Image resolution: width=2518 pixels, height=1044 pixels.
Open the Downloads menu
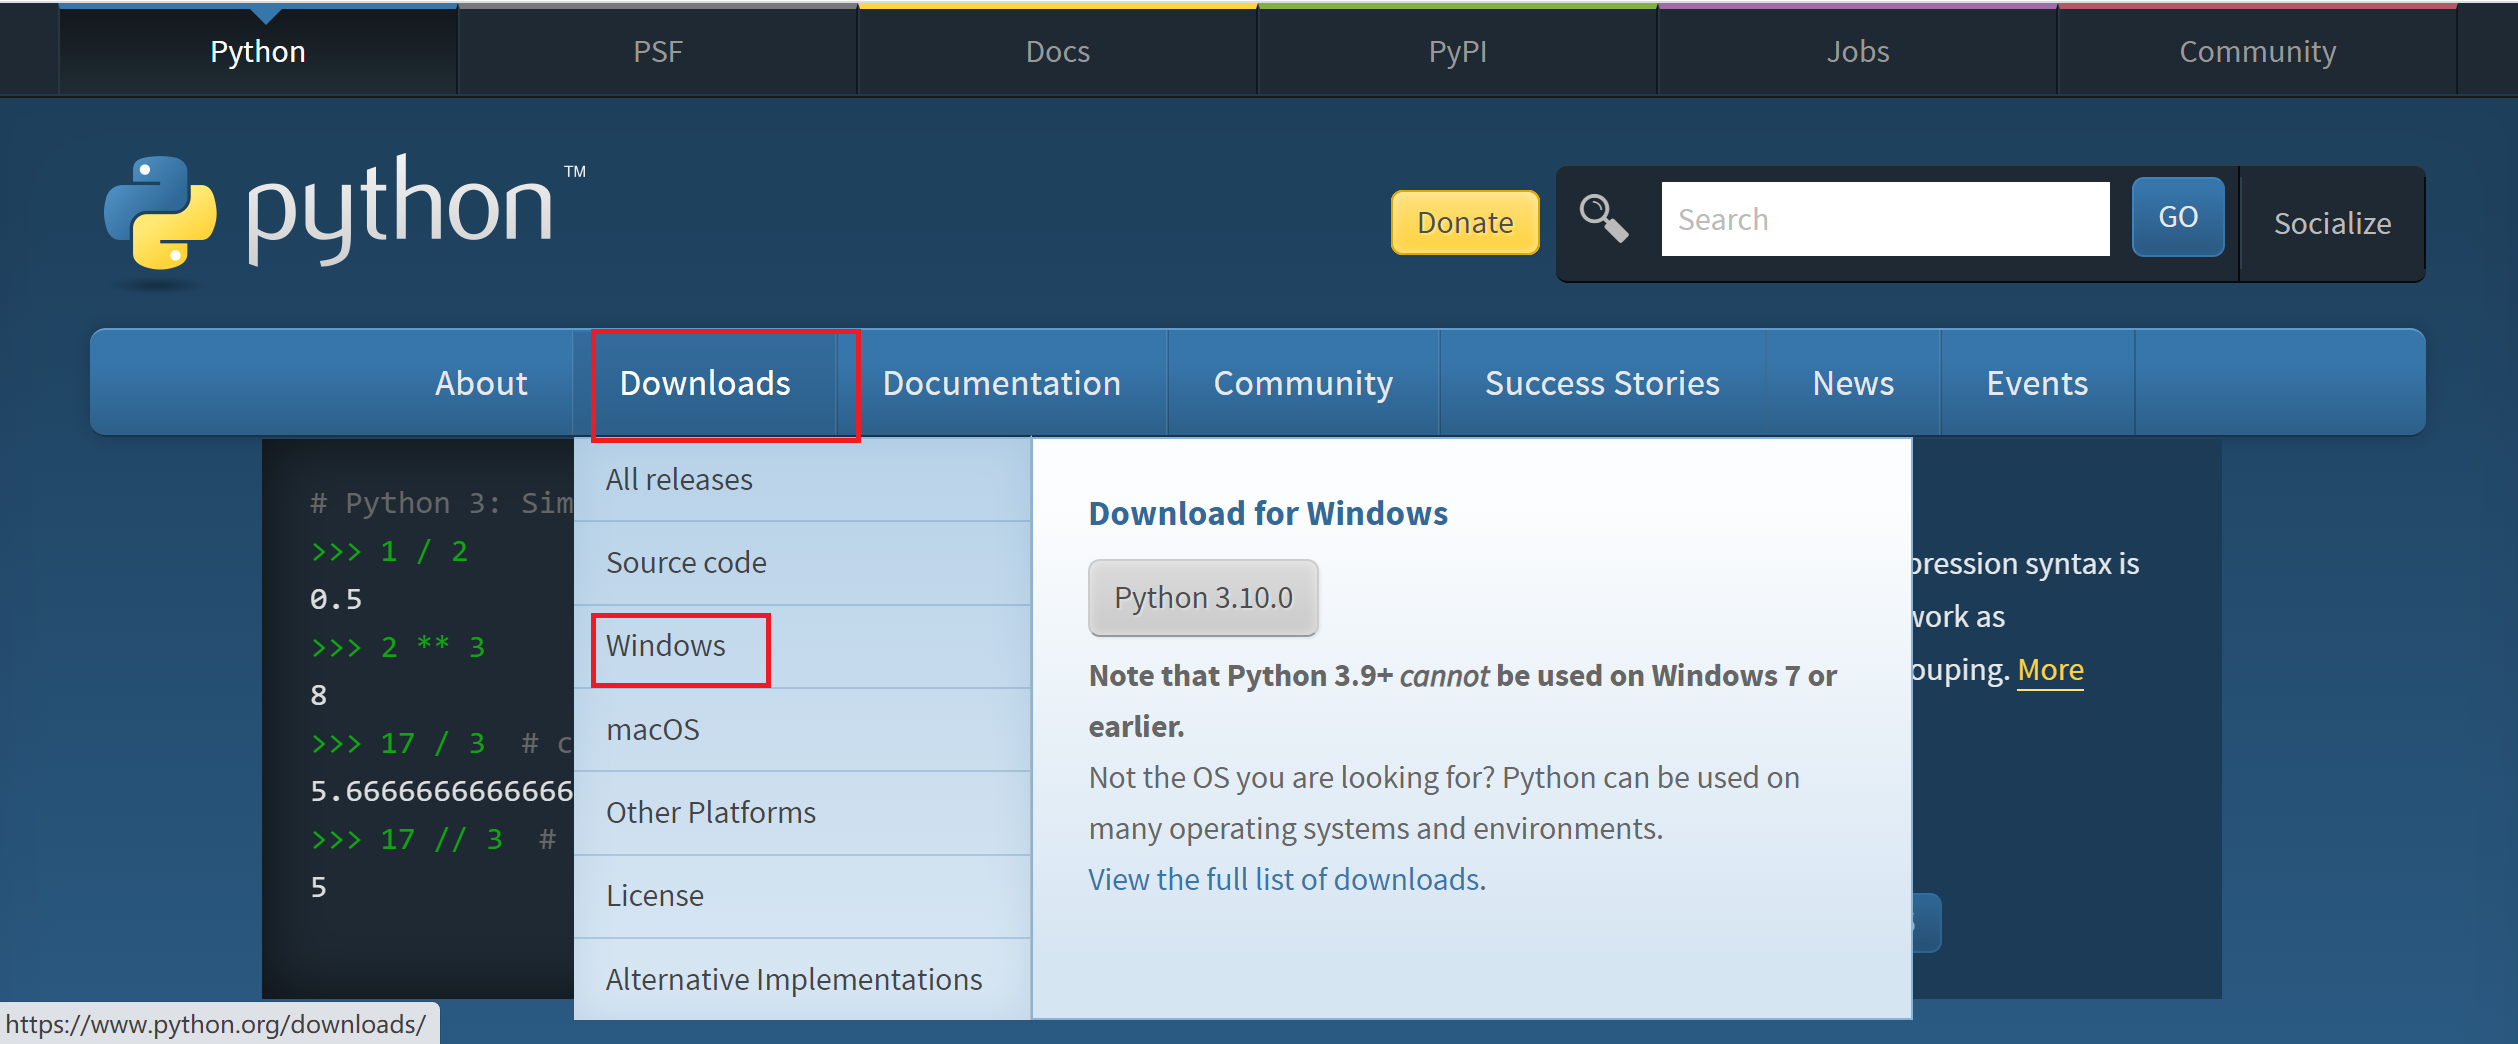(x=705, y=384)
